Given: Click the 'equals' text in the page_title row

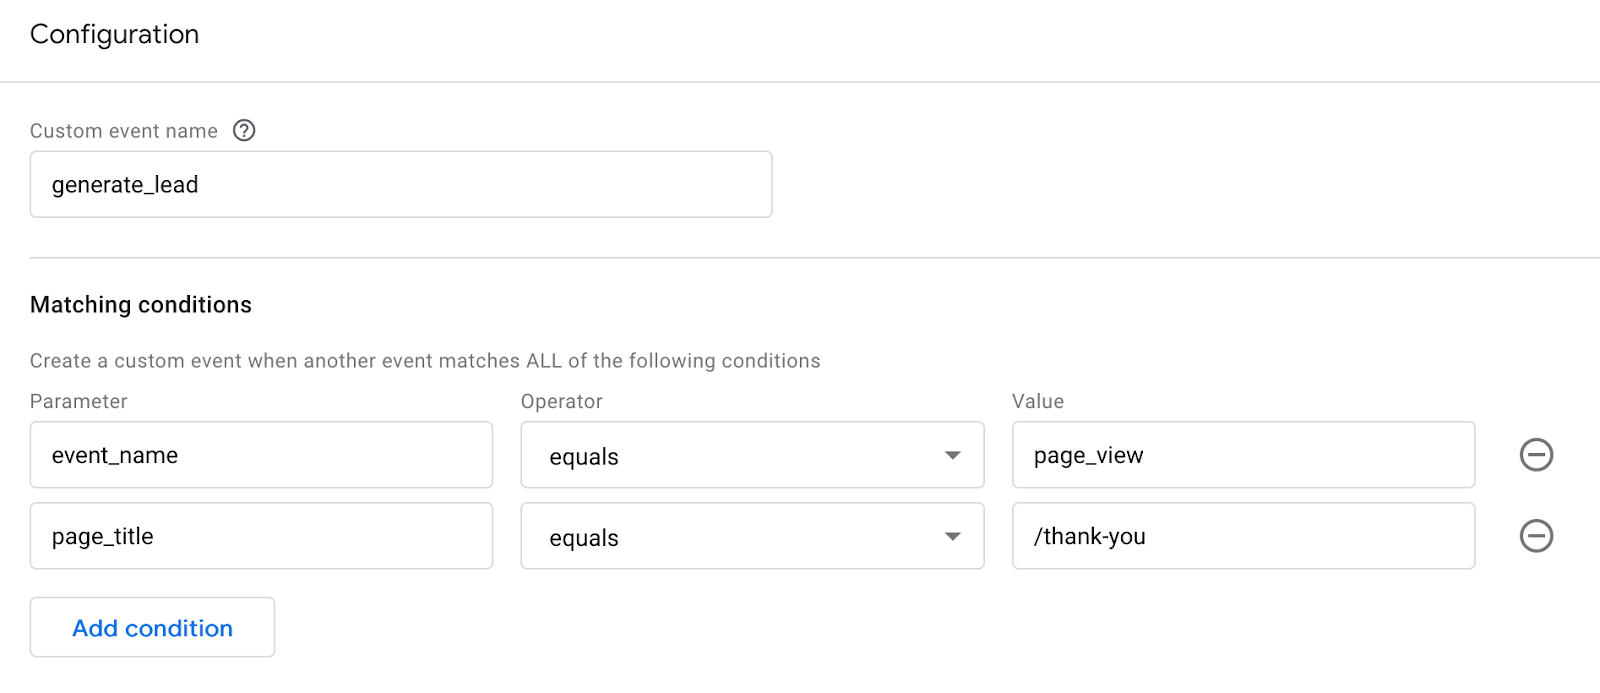Looking at the screenshot, I should tap(584, 538).
